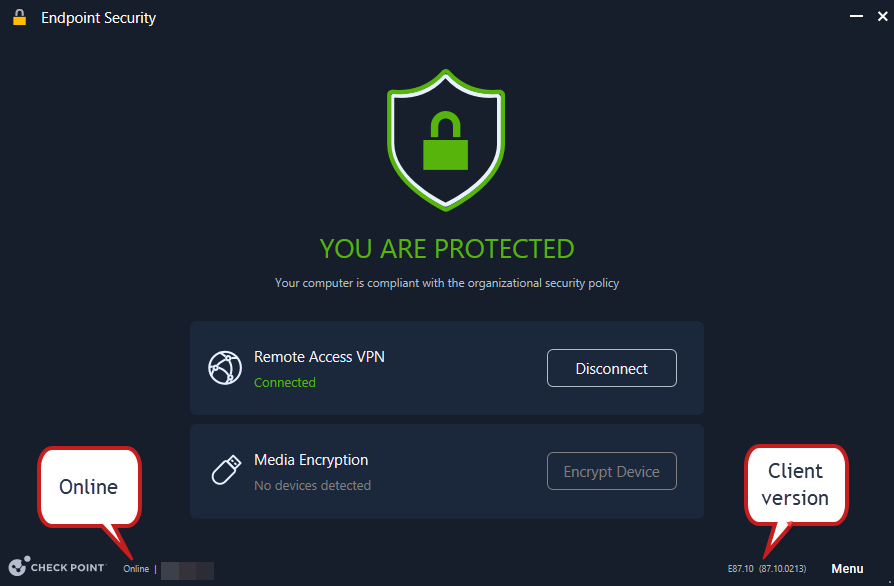
Task: Click the Disconnect VPN button
Action: [612, 368]
